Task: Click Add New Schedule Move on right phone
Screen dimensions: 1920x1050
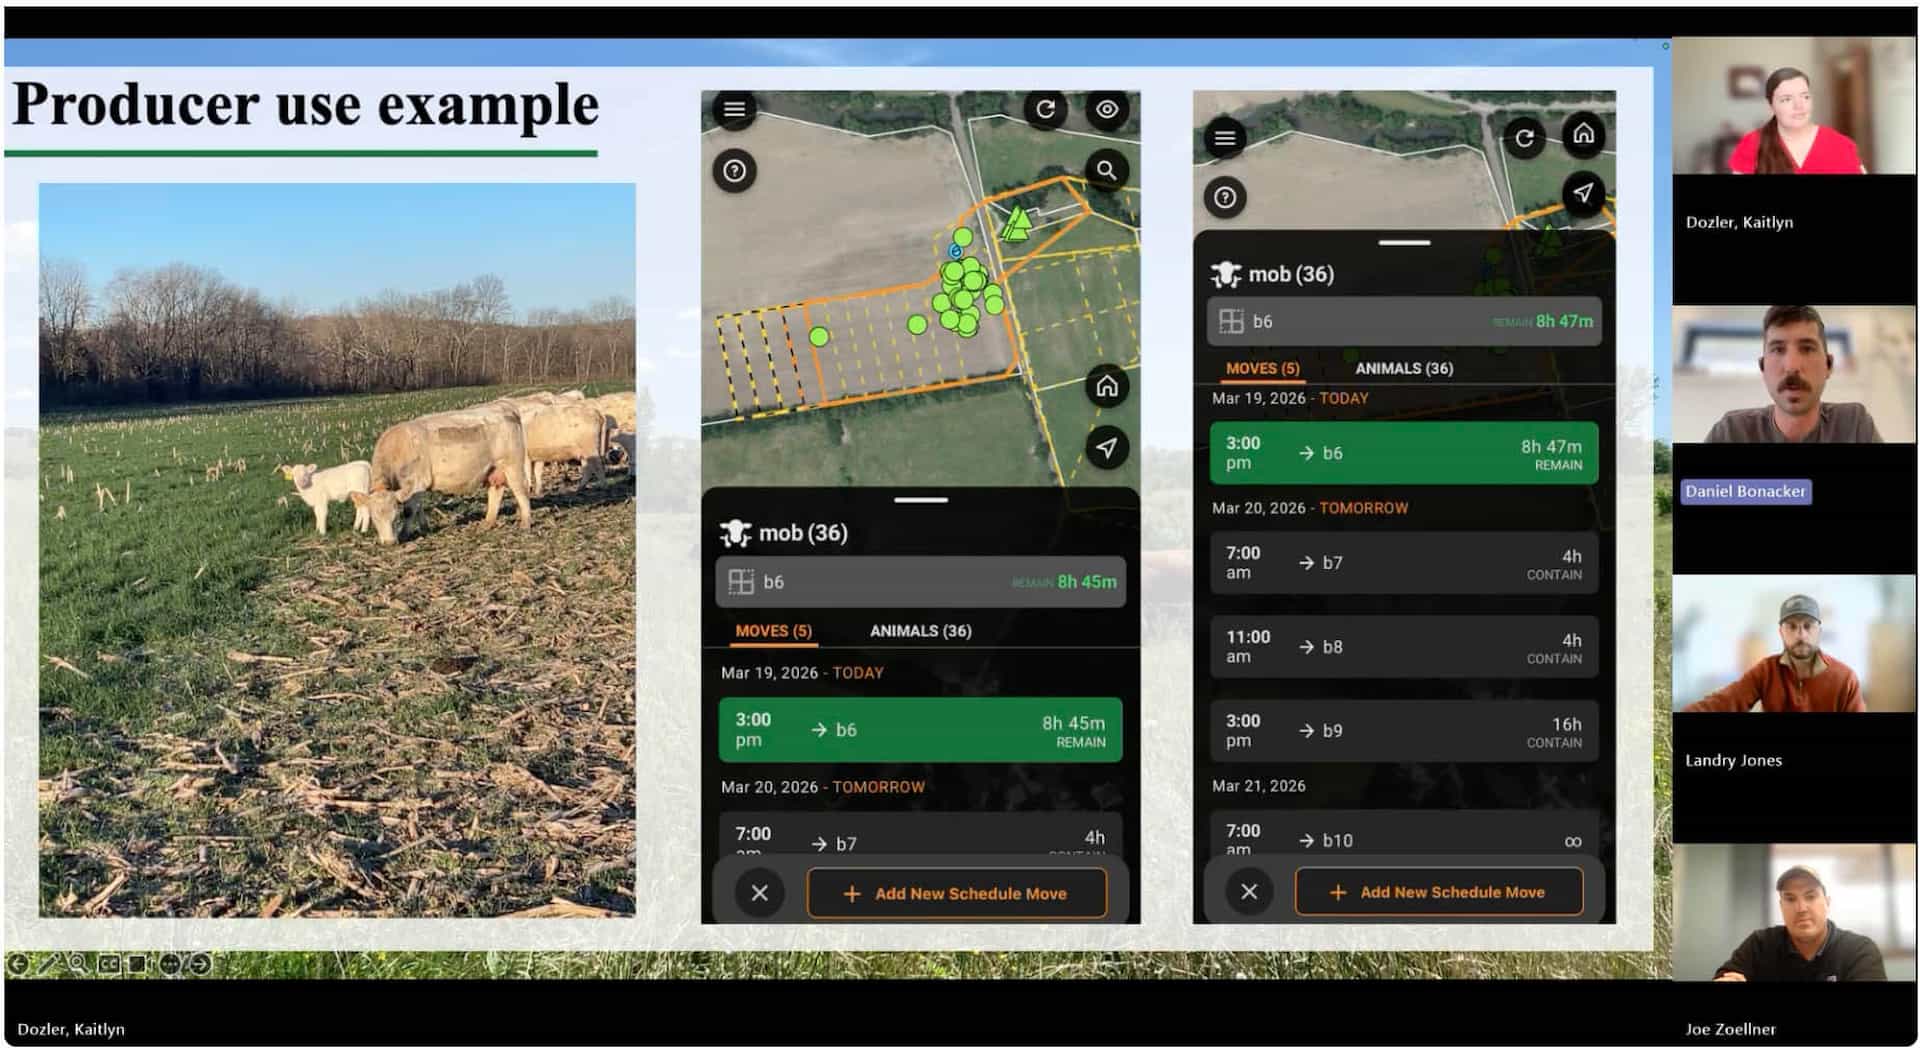Action: pyautogui.click(x=1439, y=892)
